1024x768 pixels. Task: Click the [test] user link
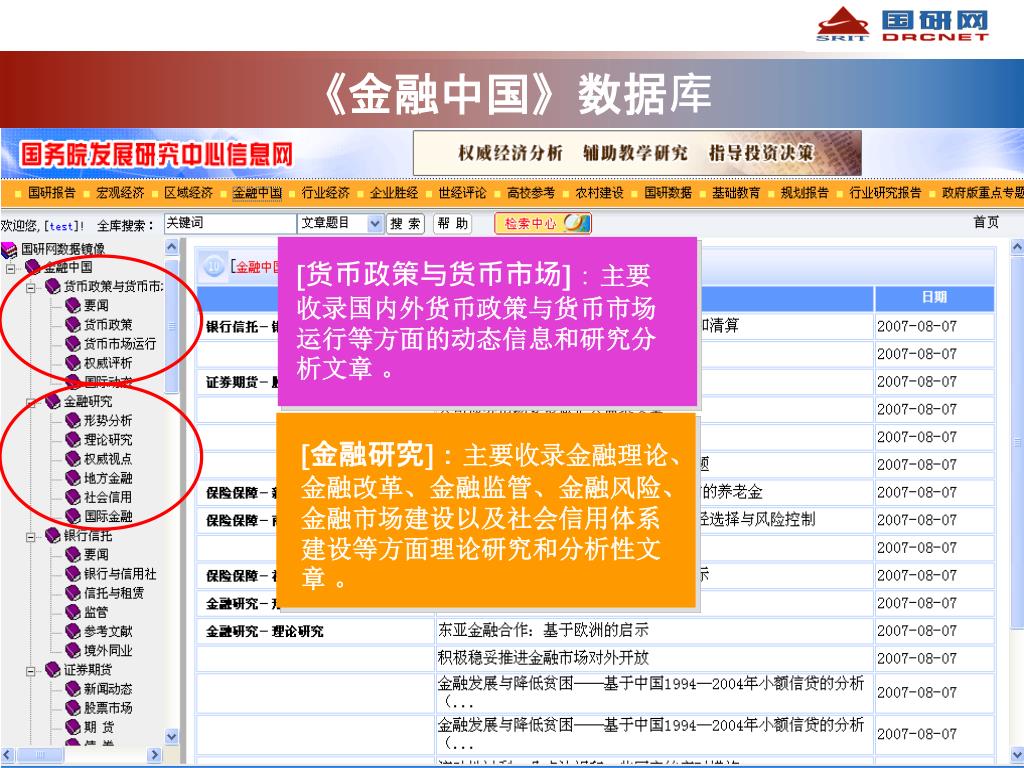(x=61, y=226)
